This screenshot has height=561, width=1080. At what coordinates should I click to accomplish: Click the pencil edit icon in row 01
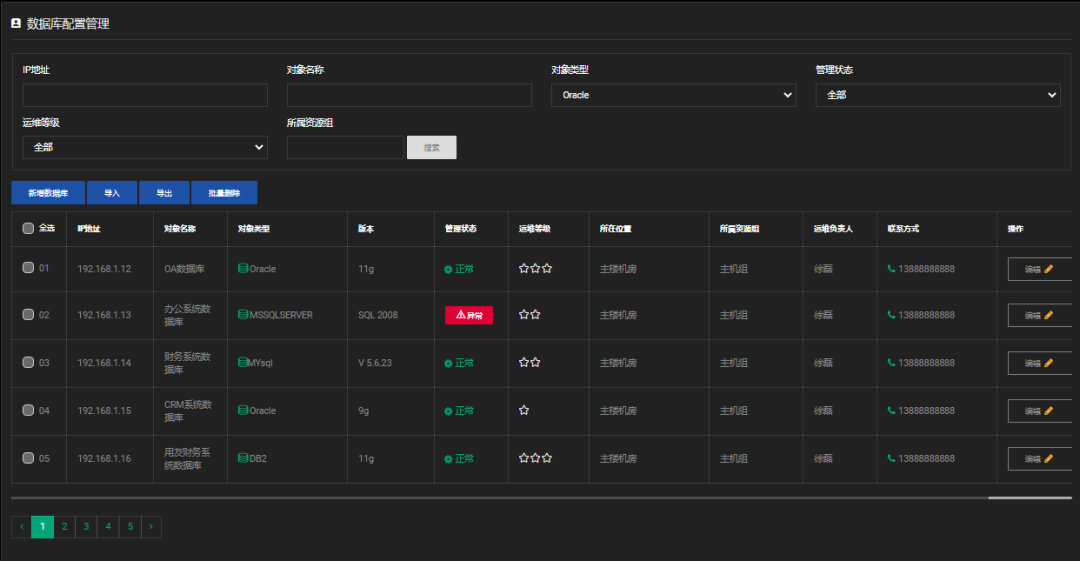[1048, 269]
